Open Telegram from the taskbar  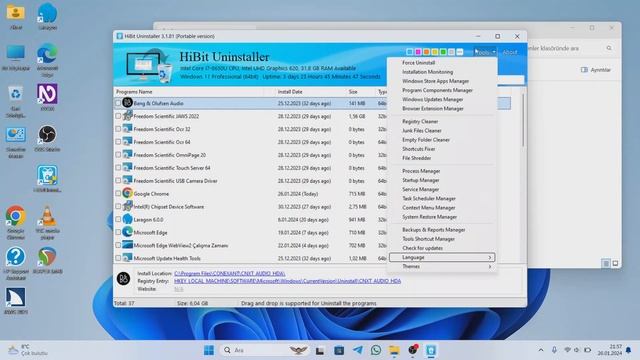point(358,350)
